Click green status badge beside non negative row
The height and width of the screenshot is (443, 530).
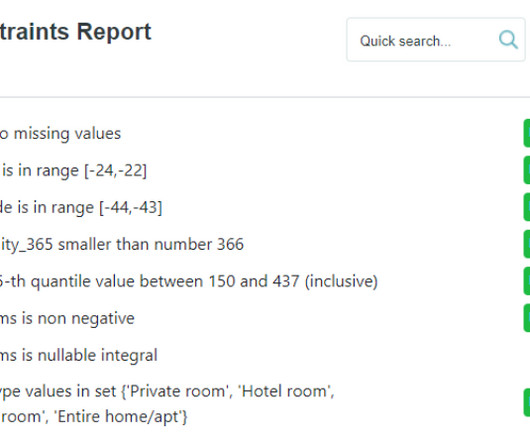coord(527,318)
